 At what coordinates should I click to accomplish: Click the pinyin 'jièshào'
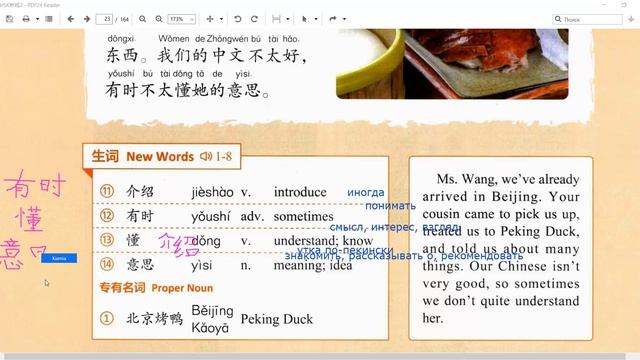coord(212,192)
